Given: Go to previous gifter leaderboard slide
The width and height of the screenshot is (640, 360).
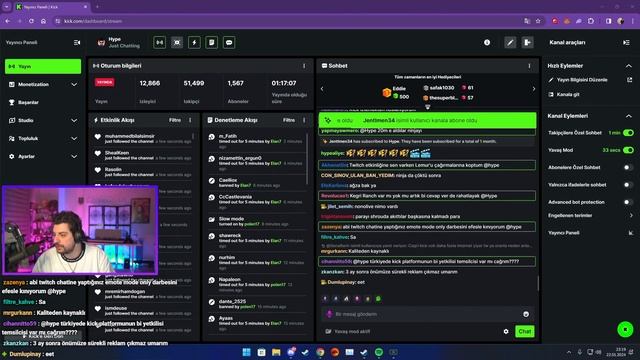Looking at the screenshot, I should point(322,89).
